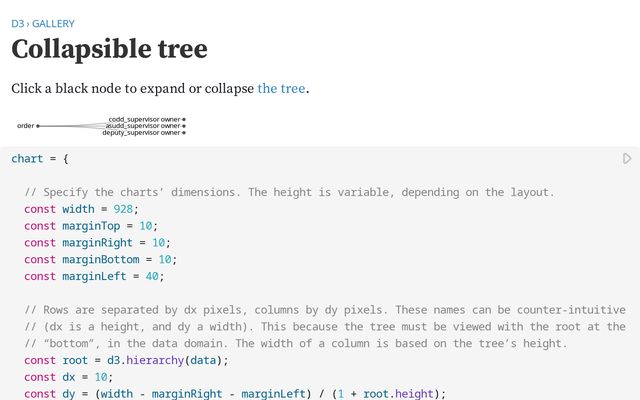Screen dimensions: 640x400
Task: Open the D3 breadcrumb link
Action: [17, 23]
